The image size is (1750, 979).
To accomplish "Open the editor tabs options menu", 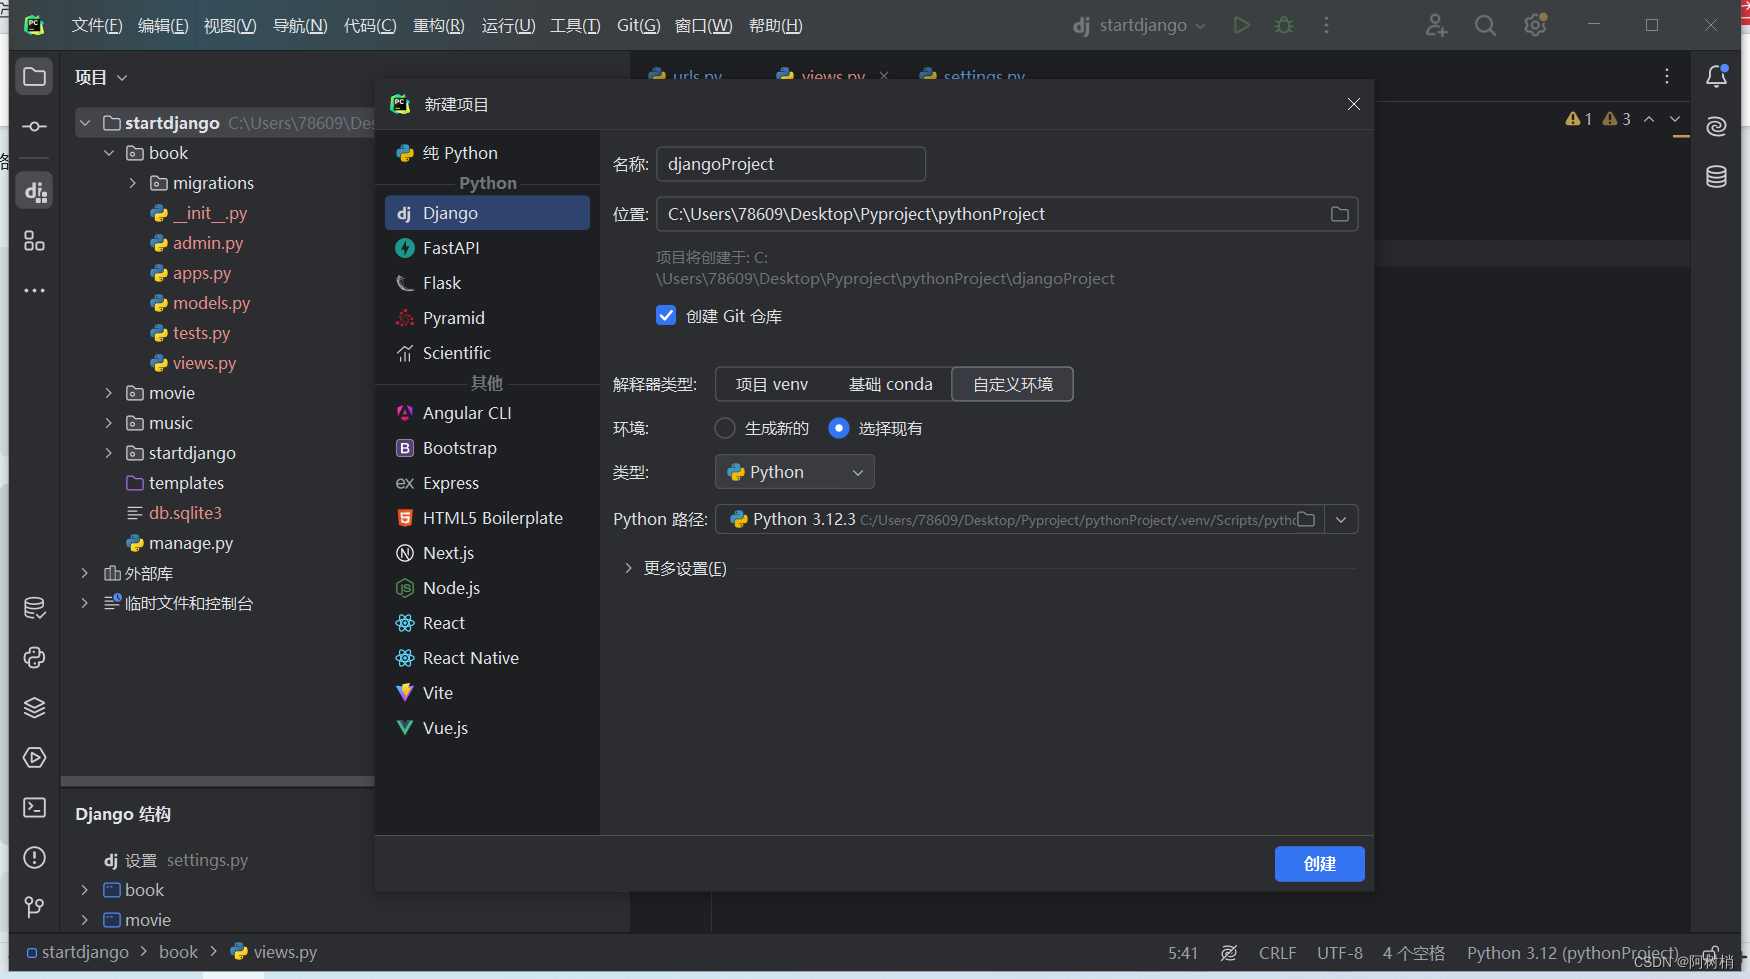I will point(1667,77).
